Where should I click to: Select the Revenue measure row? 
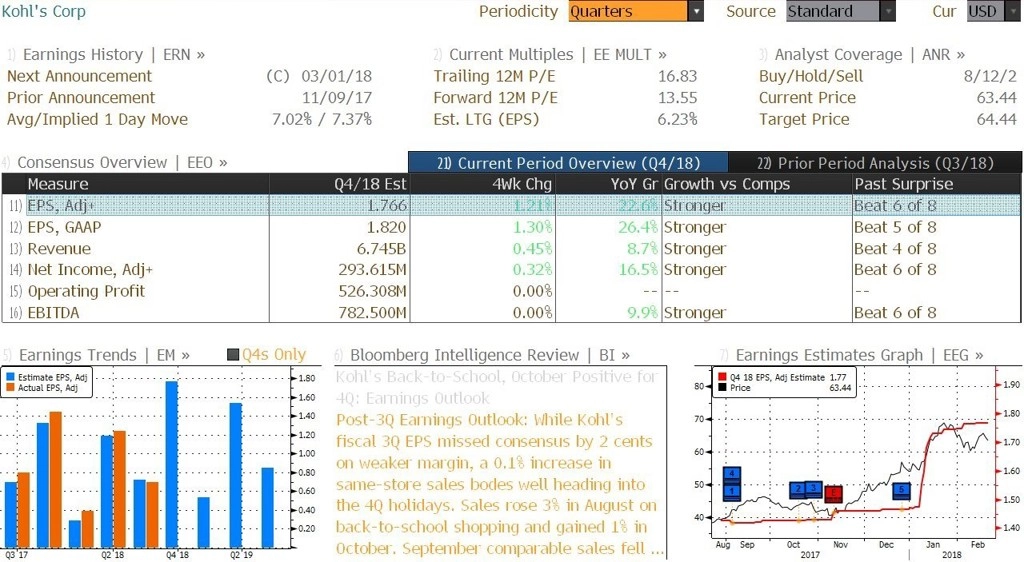click(511, 249)
